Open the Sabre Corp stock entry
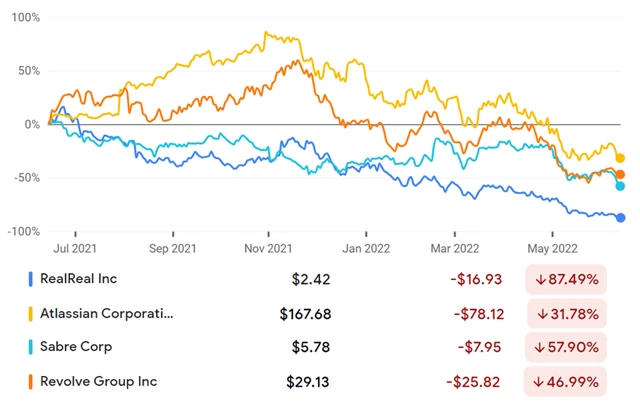The width and height of the screenshot is (640, 406). click(x=78, y=348)
